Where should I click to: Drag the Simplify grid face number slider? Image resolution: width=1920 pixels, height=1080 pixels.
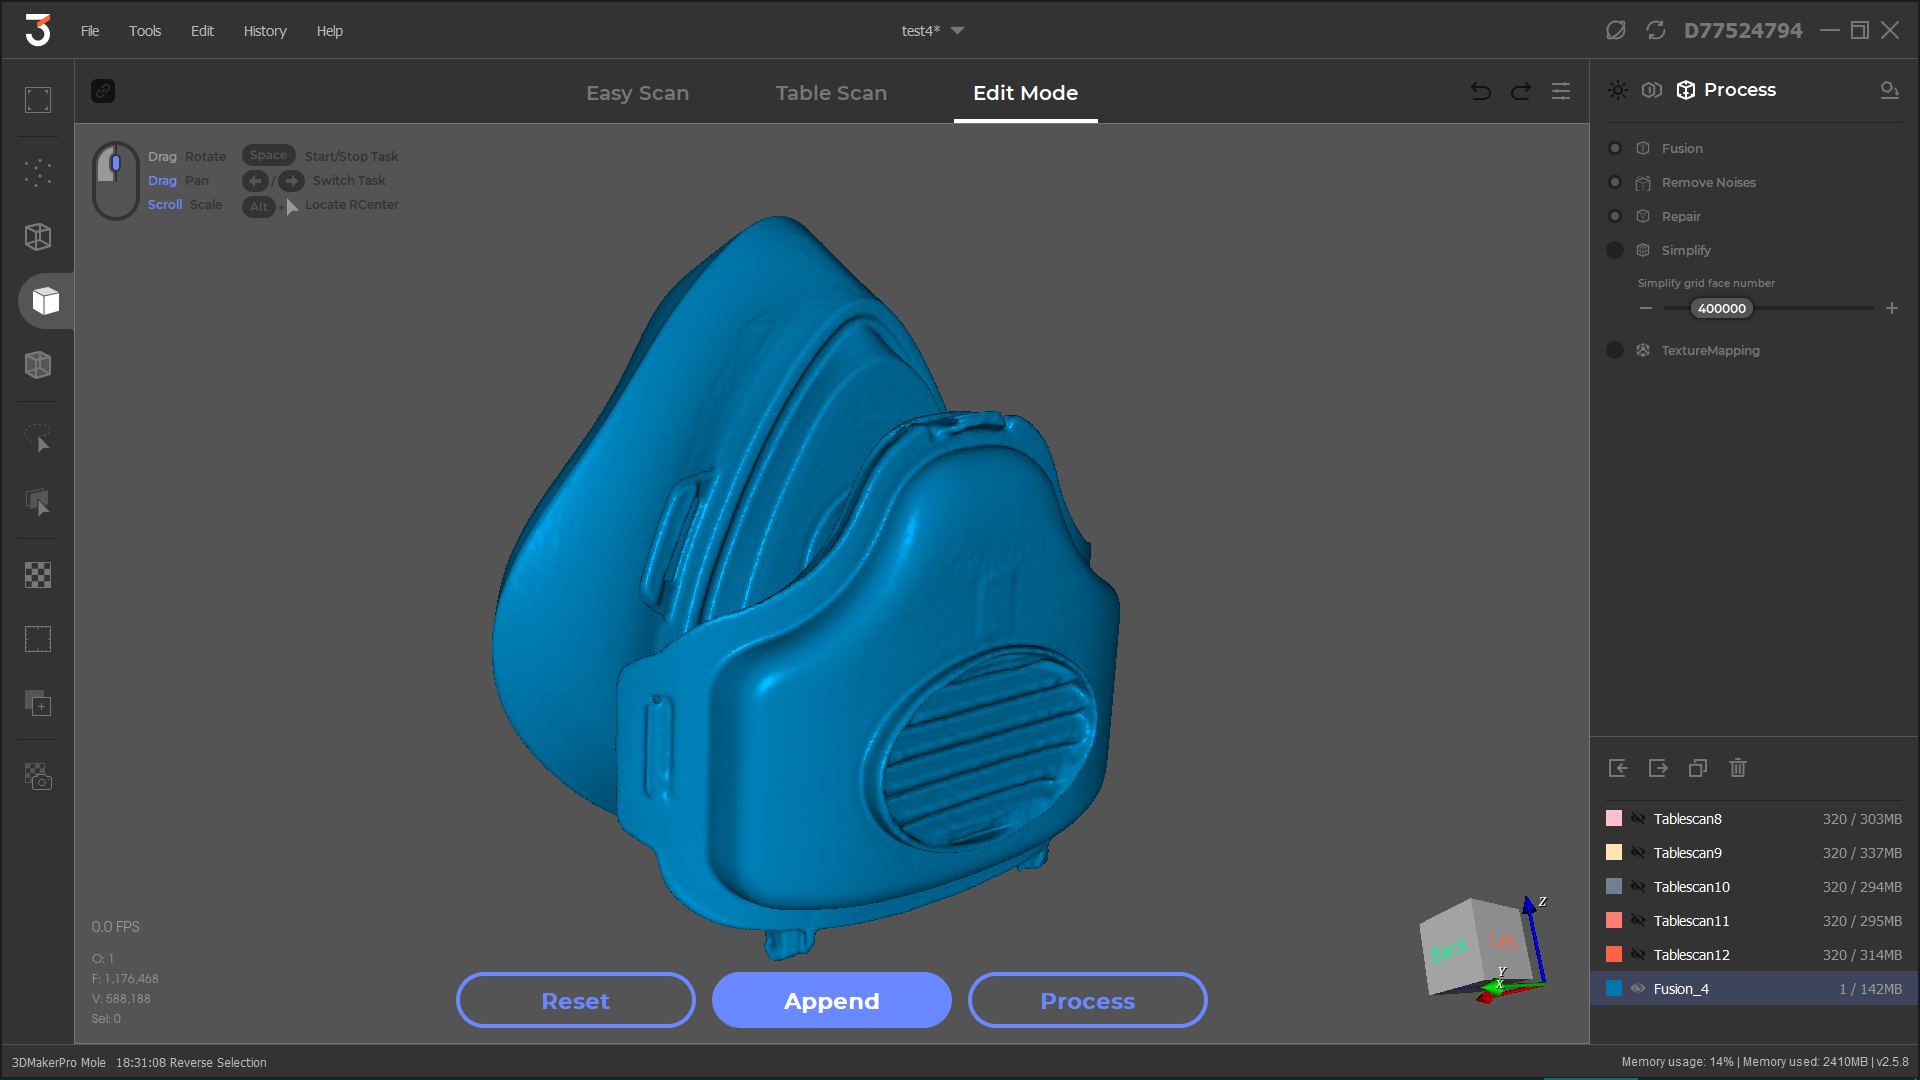(1720, 307)
